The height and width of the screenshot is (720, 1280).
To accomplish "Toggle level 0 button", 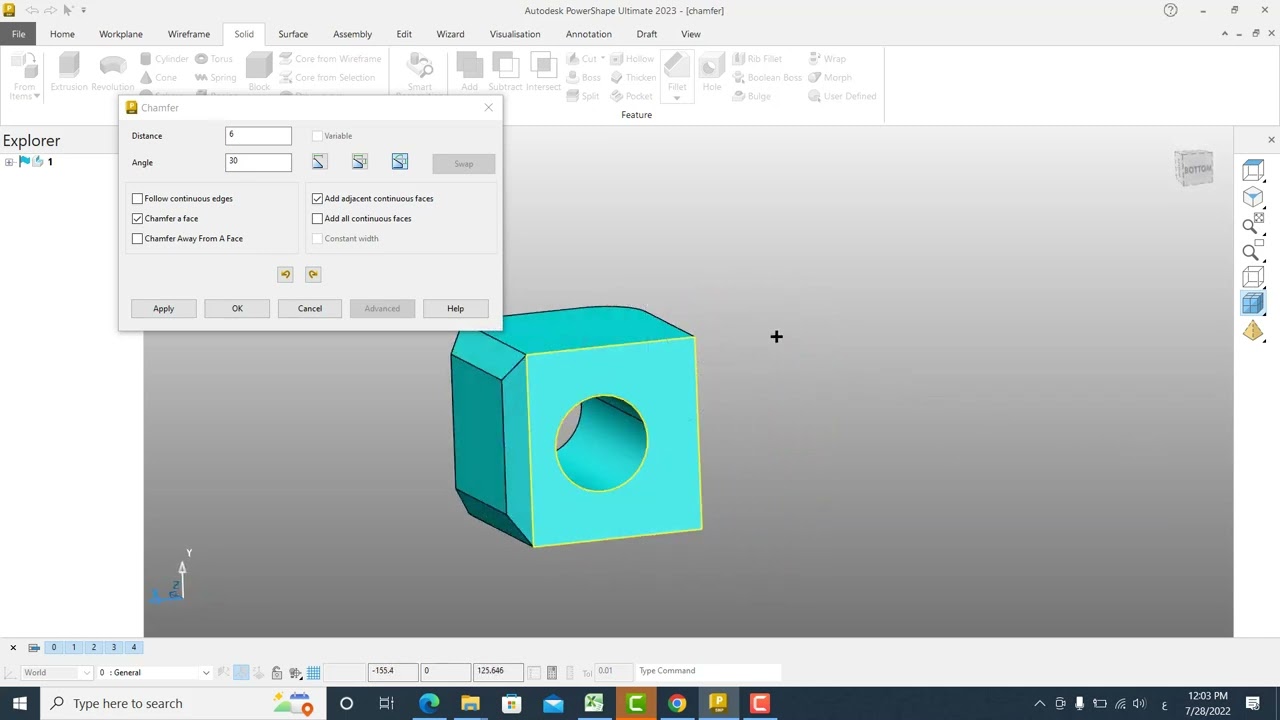I will point(54,647).
